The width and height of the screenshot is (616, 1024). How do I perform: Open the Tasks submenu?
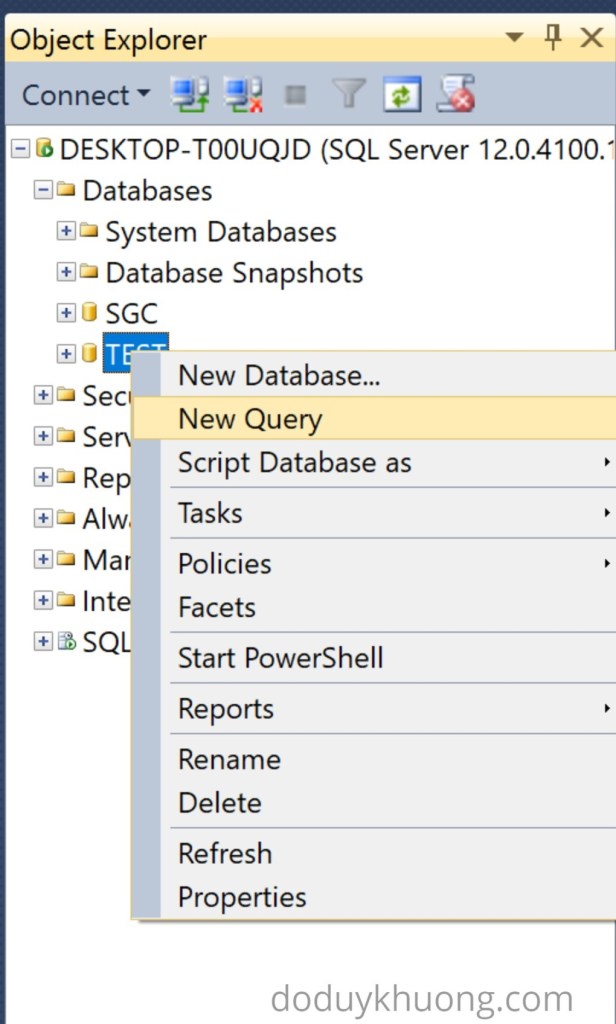pos(210,513)
